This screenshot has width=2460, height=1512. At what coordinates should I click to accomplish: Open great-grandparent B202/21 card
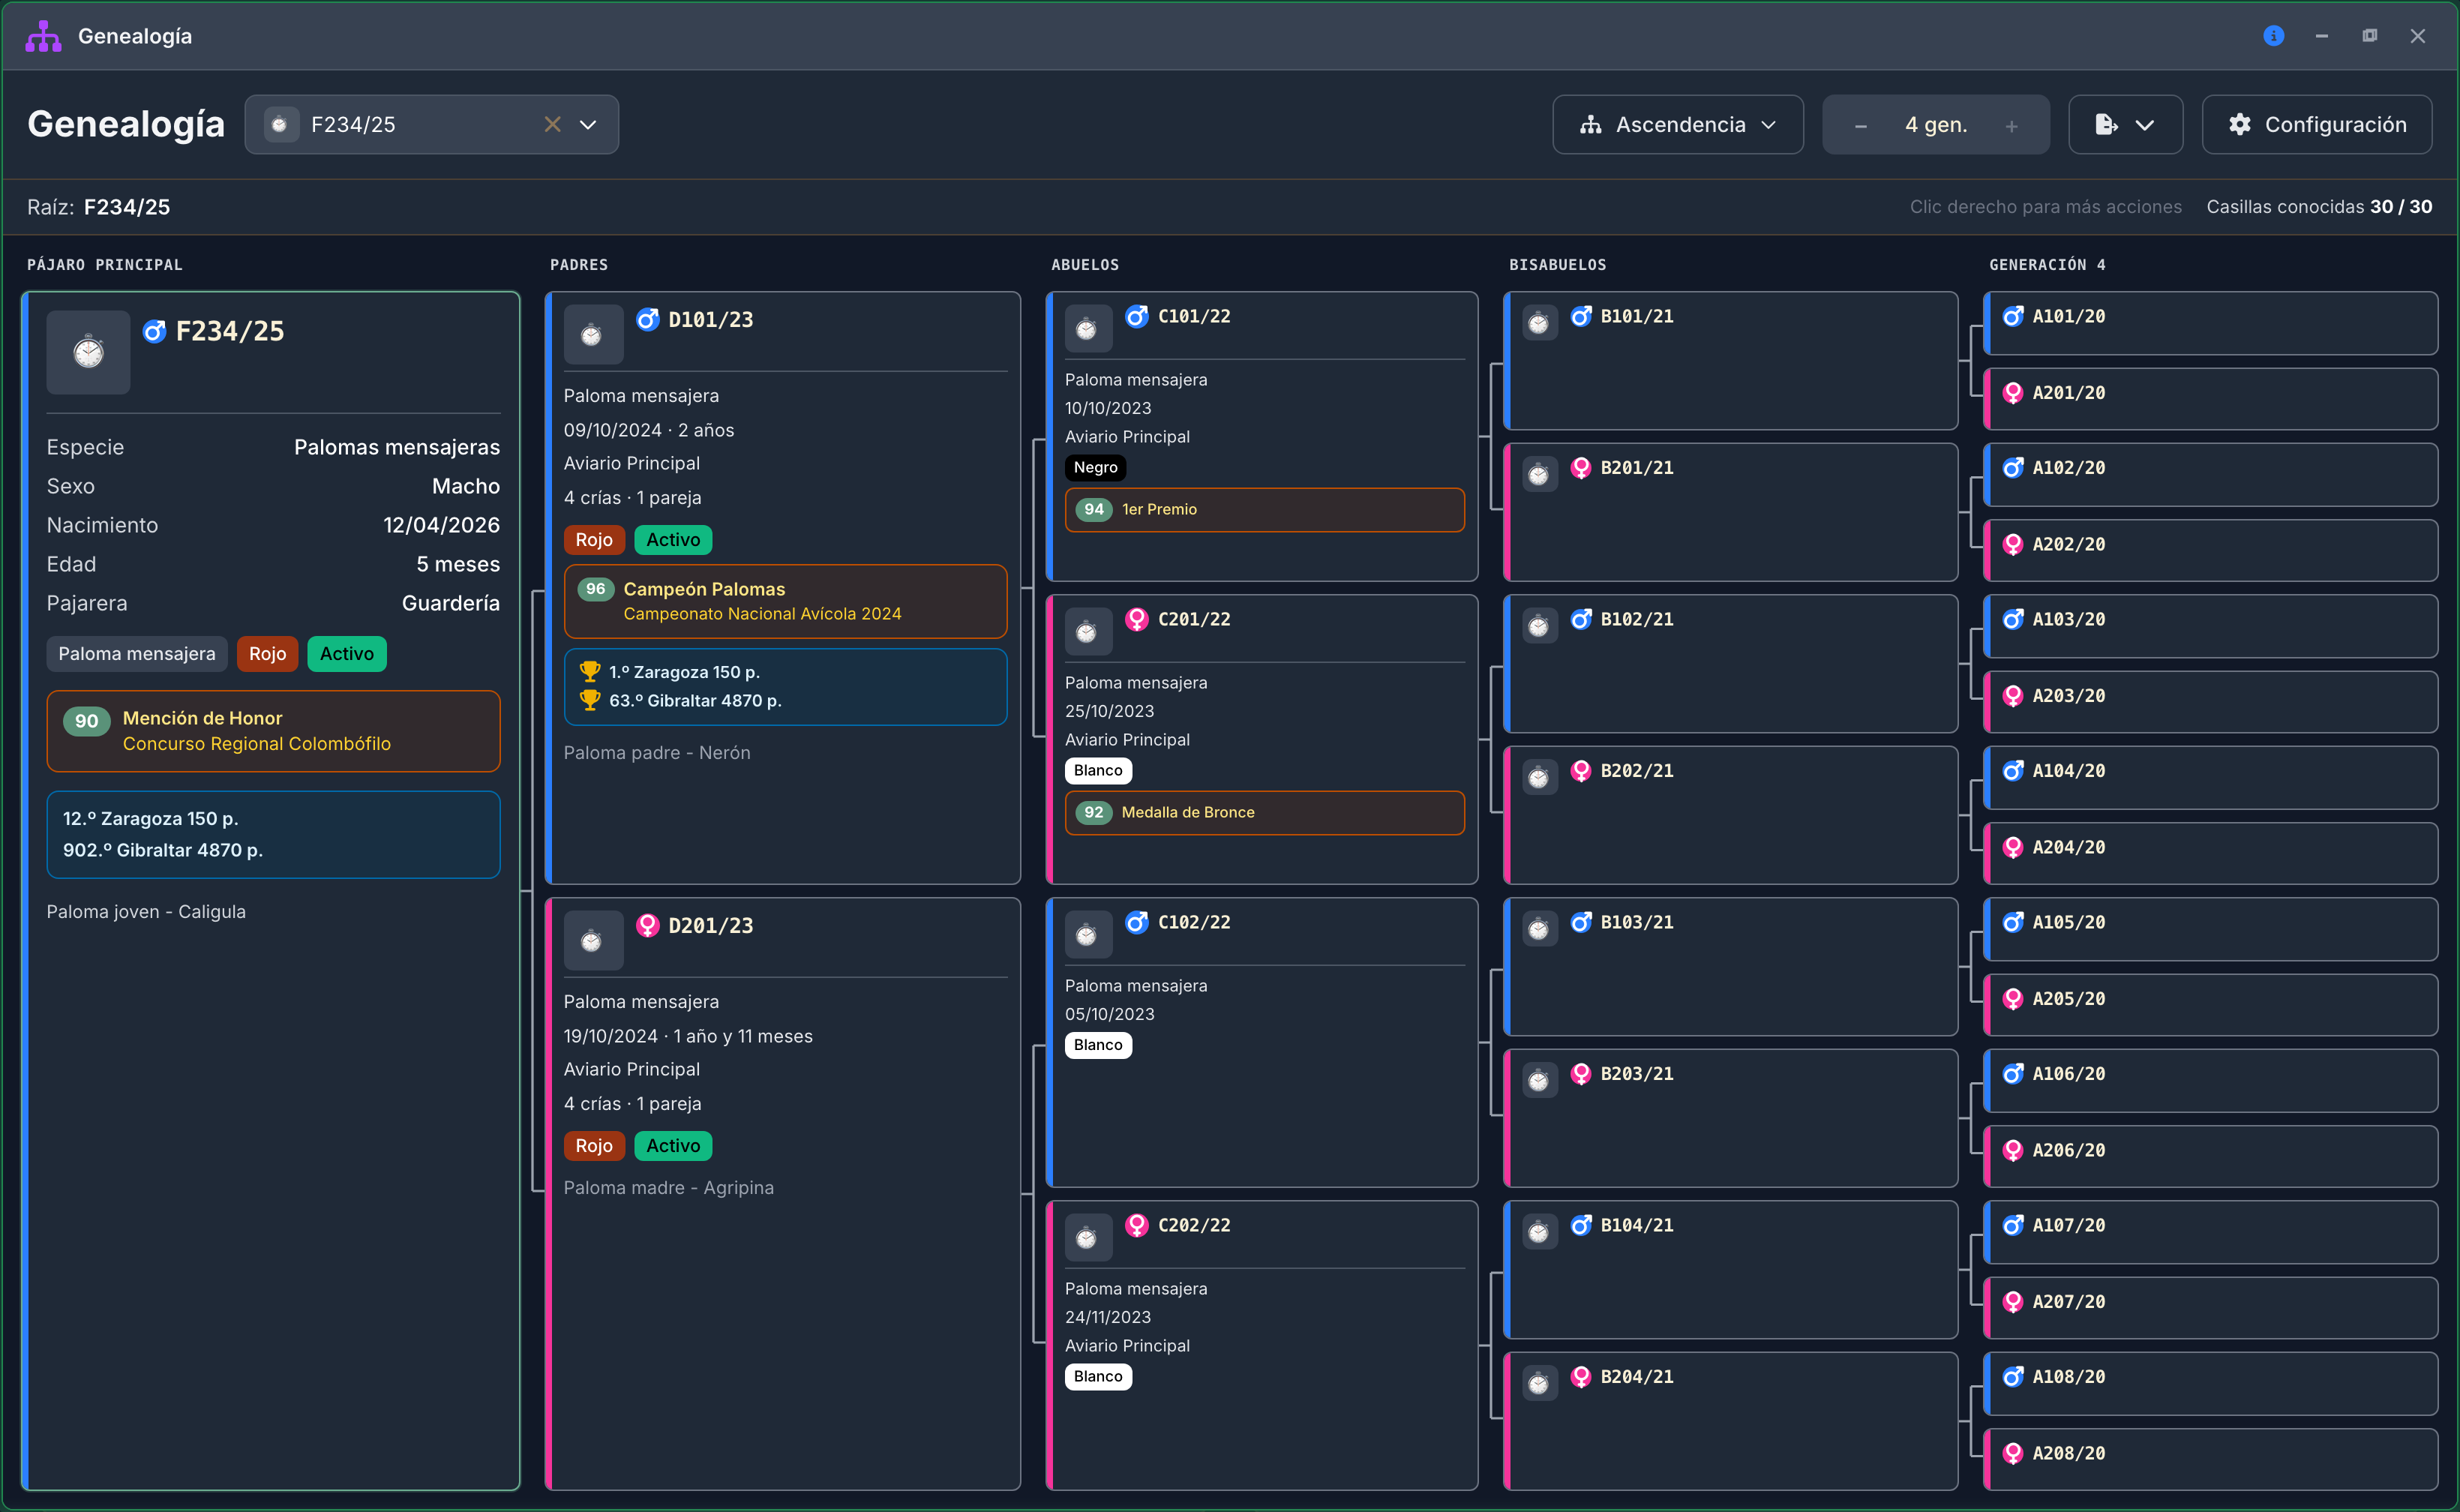[1730, 815]
